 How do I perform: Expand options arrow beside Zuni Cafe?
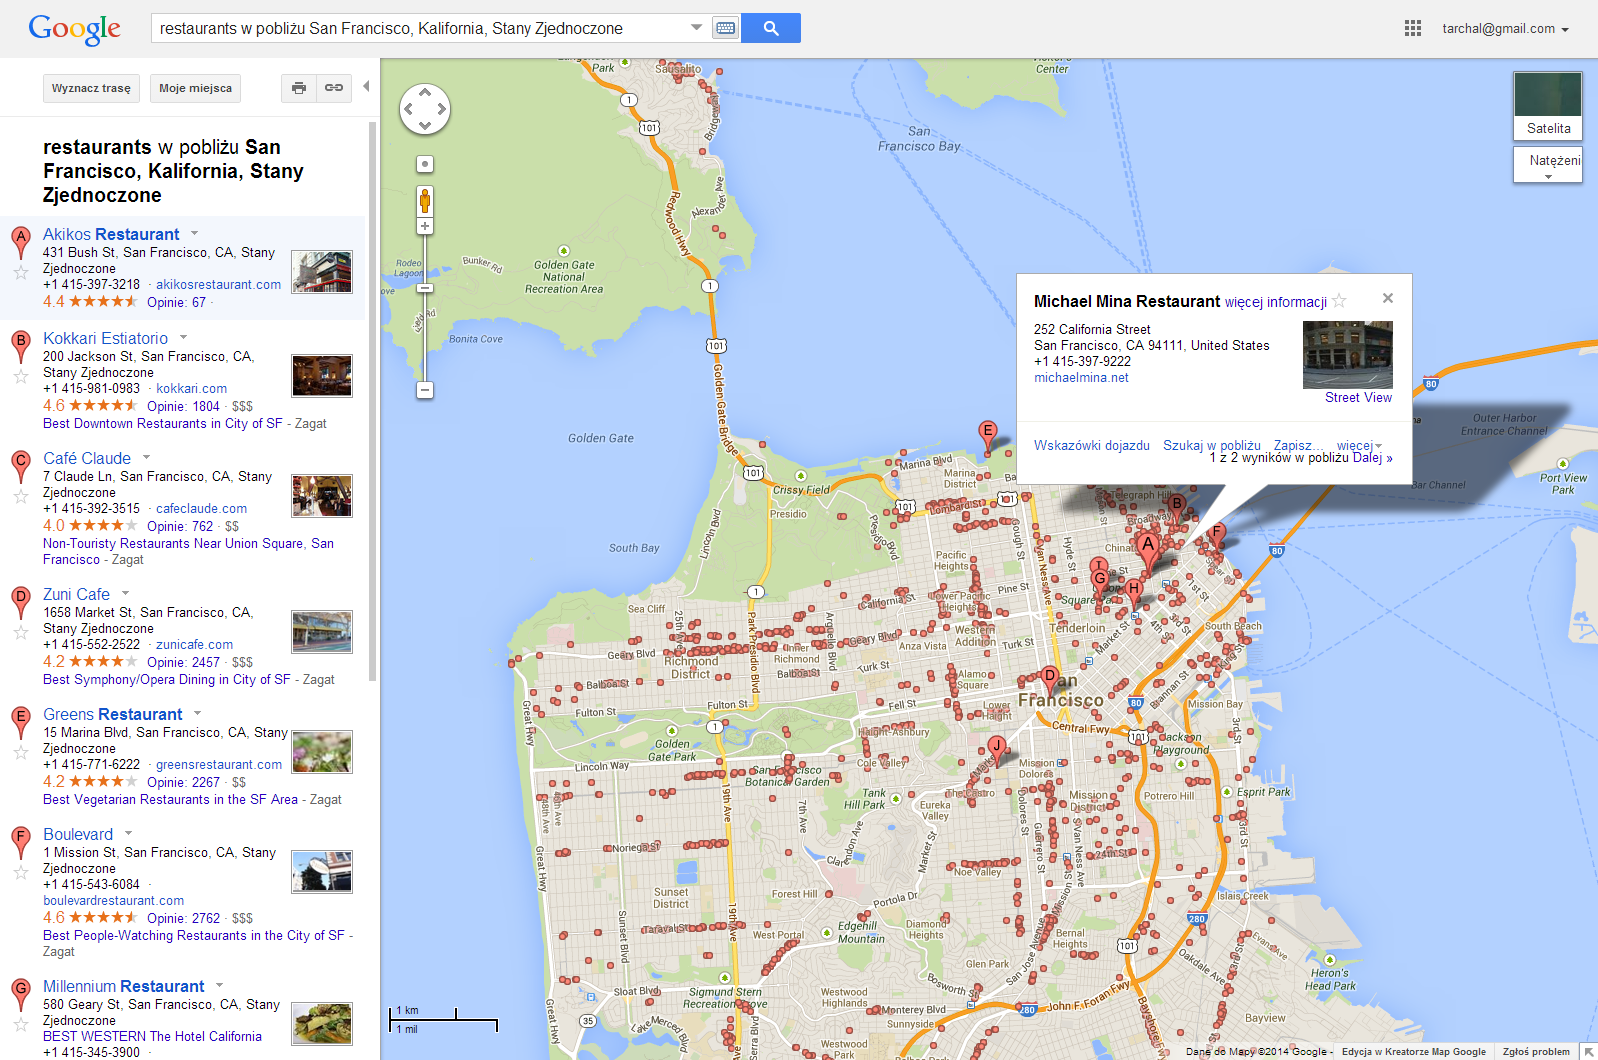pos(125,593)
